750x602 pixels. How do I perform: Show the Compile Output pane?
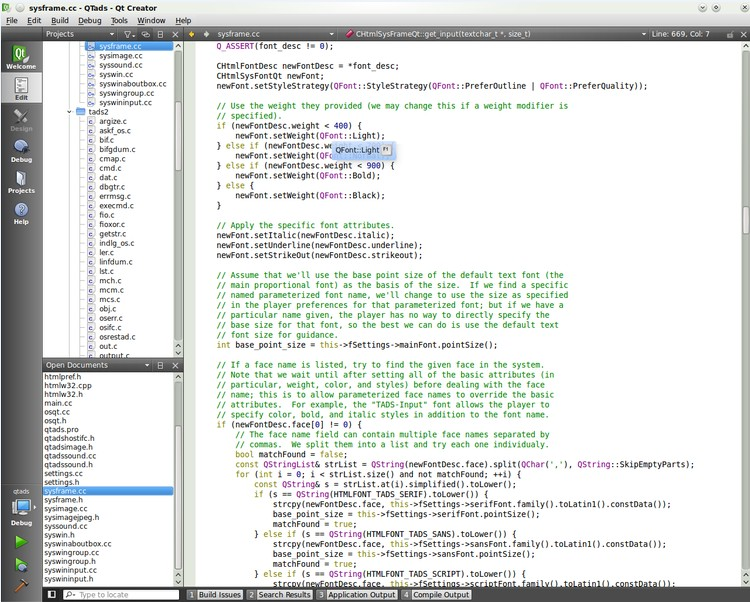pos(436,595)
